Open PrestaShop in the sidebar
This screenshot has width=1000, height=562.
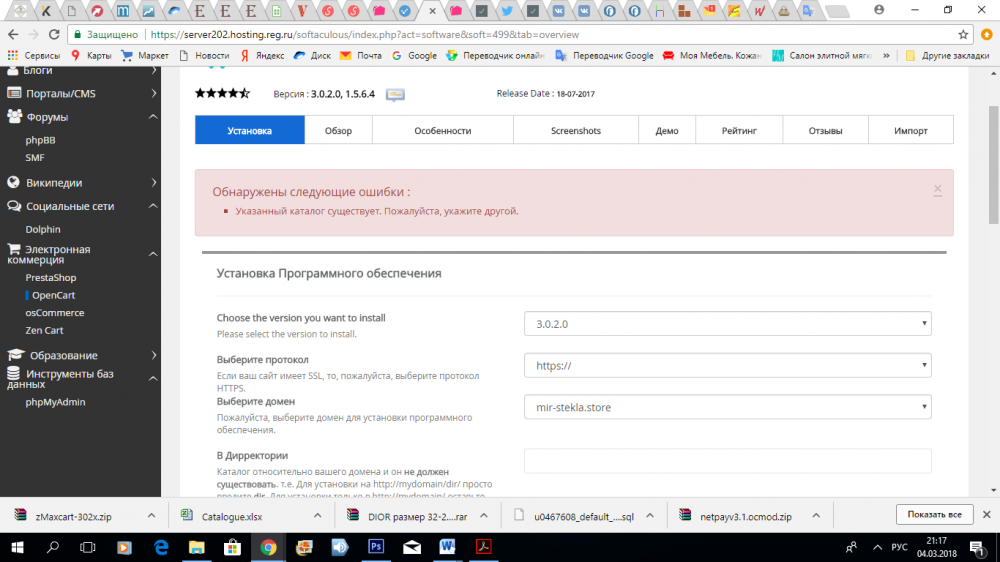tap(51, 277)
